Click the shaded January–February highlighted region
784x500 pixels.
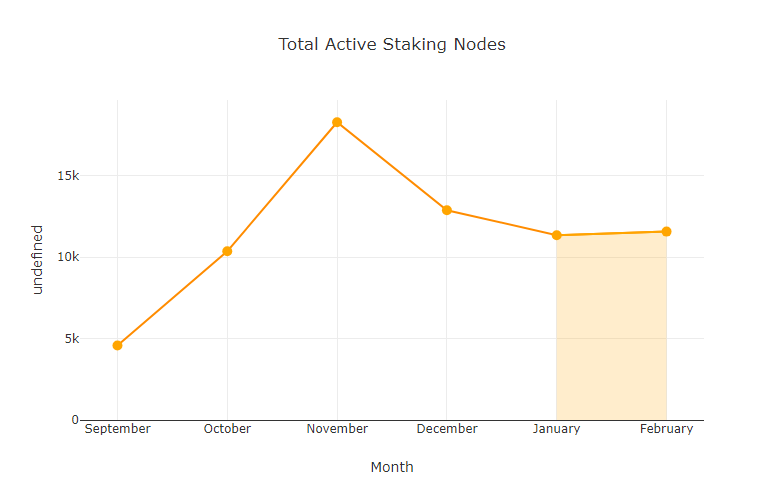pos(611,330)
